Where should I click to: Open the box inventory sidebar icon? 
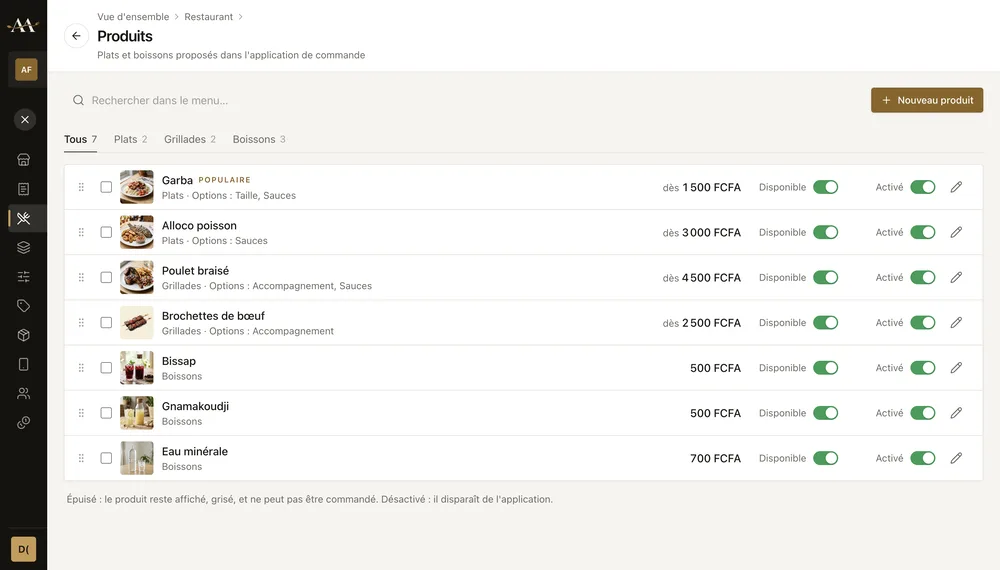click(24, 335)
